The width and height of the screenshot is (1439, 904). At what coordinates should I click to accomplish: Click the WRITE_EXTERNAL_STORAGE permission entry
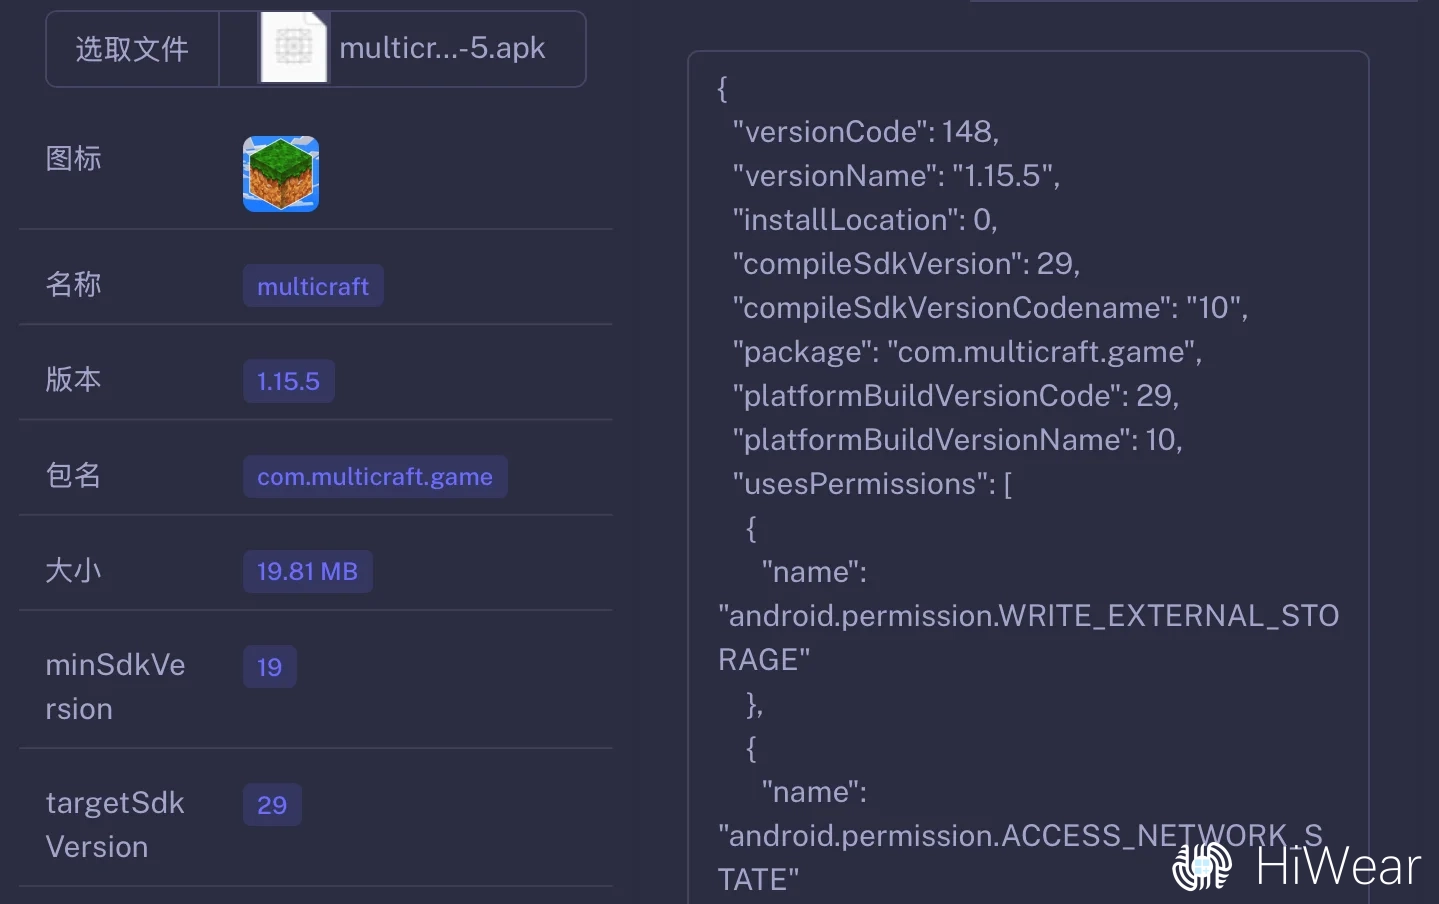[1028, 617]
